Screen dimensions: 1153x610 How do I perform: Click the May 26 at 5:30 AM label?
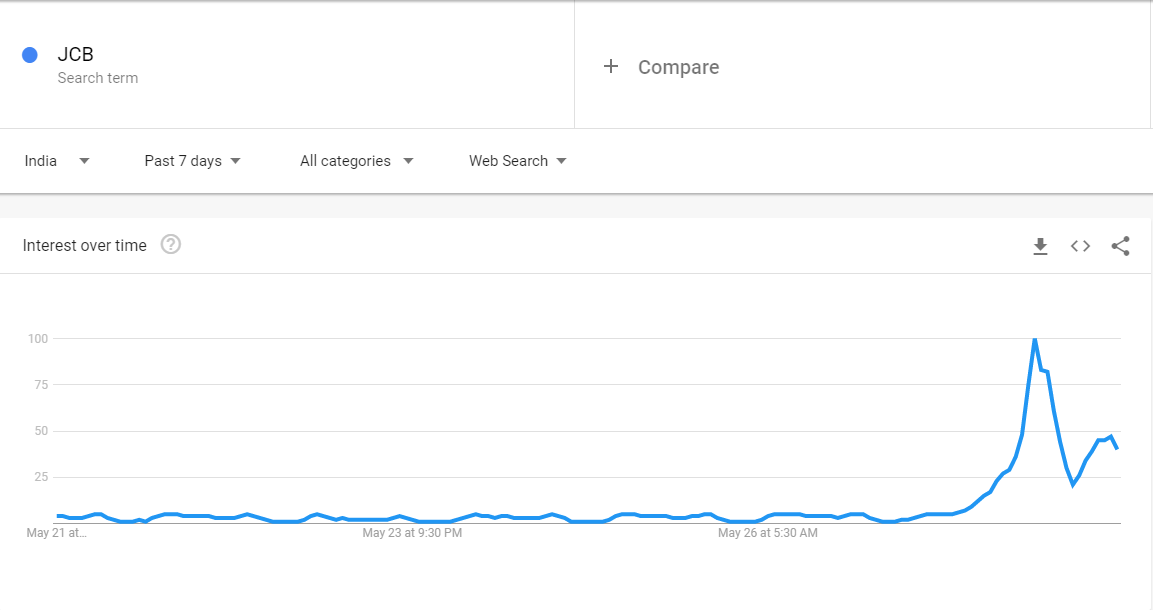click(767, 534)
